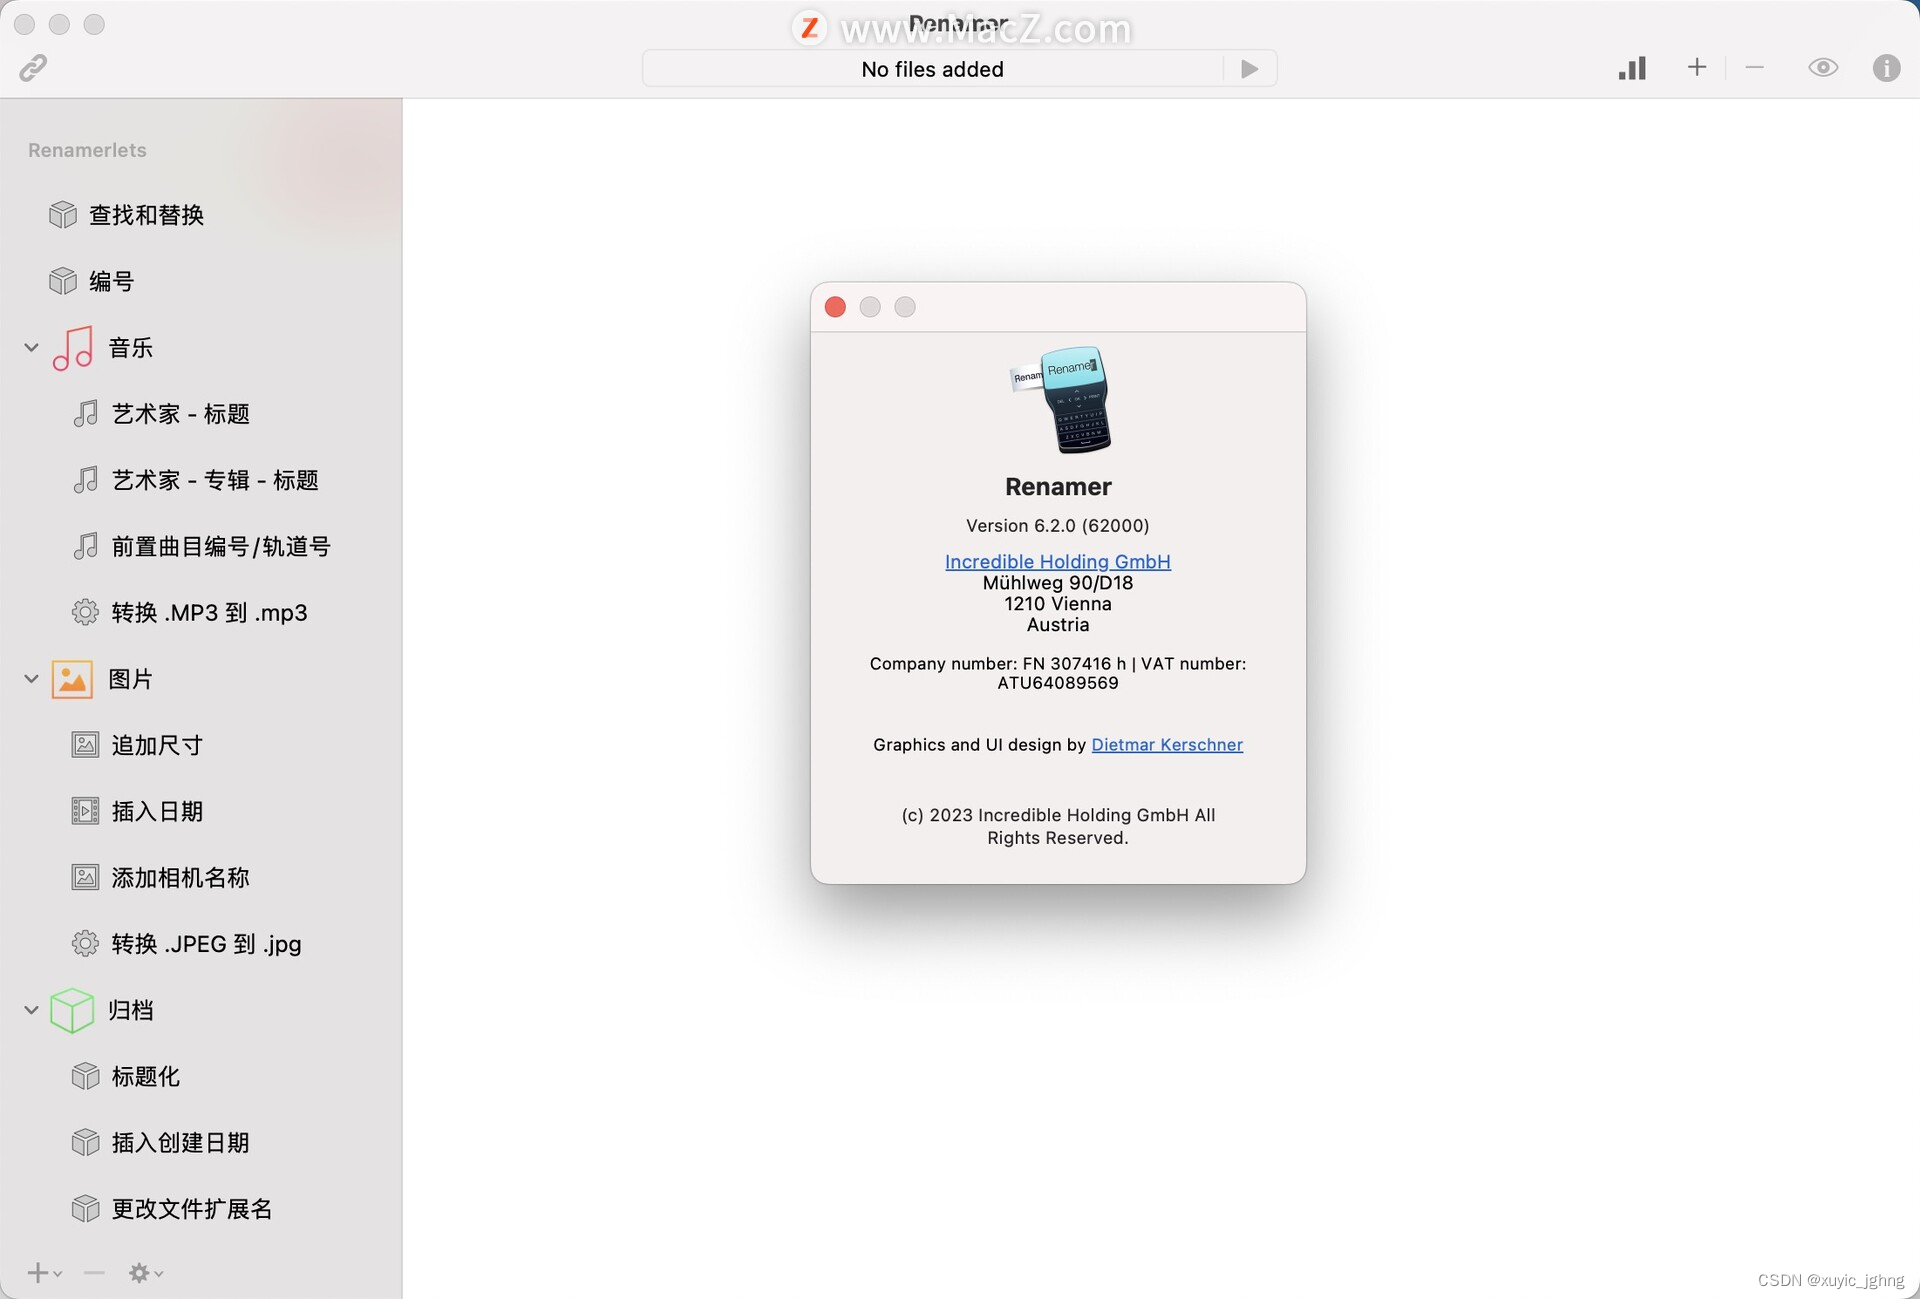Viewport: 1920px width, 1299px height.
Task: Select the 编号 renamerlet label
Action: pos(112,281)
